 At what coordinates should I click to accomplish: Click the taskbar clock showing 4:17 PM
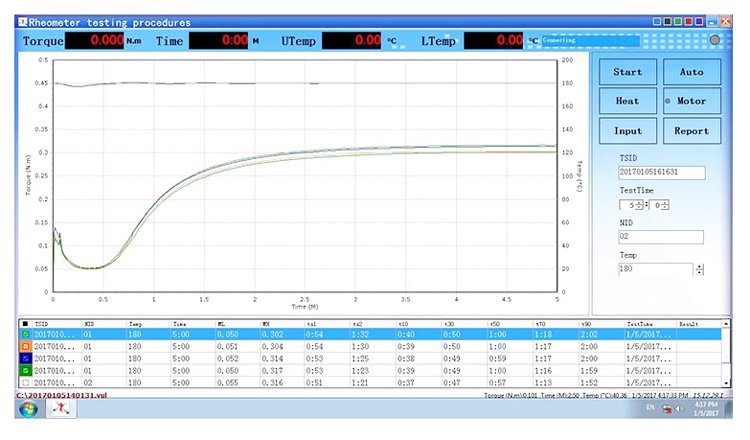point(706,409)
